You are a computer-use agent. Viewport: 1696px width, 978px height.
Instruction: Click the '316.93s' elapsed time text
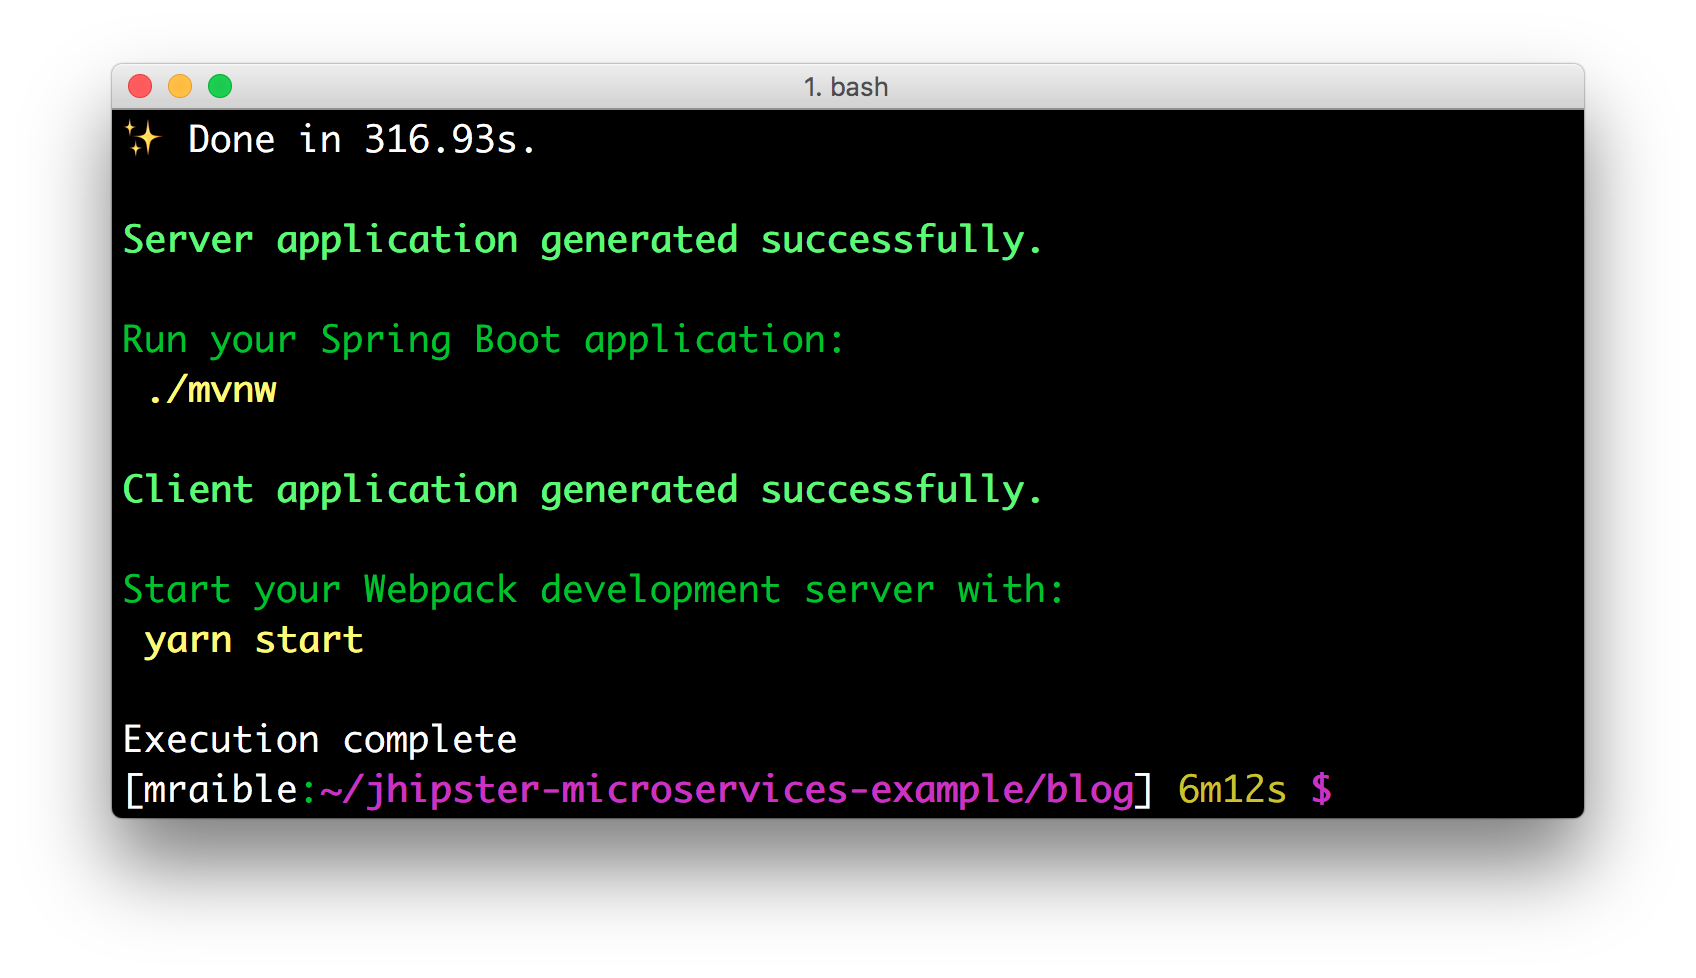click(x=440, y=140)
